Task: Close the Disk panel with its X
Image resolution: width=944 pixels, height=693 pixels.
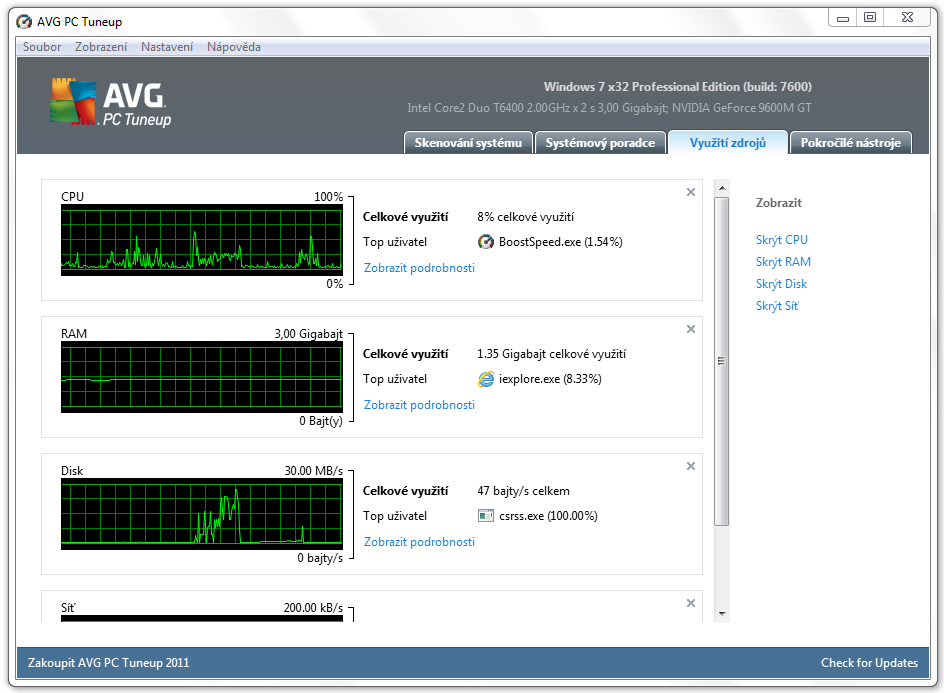Action: pos(691,466)
